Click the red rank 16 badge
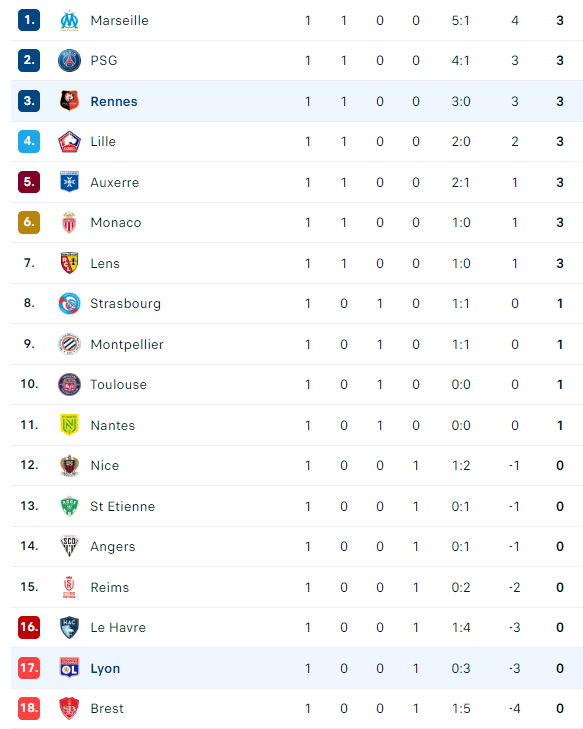Screen dimensions: 583x729 (x=29, y=627)
